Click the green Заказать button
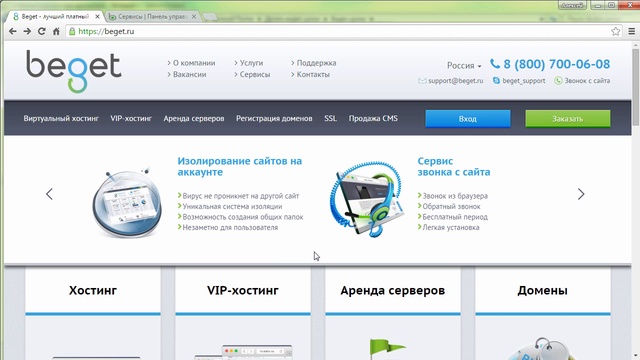The image size is (640, 360). [x=568, y=119]
